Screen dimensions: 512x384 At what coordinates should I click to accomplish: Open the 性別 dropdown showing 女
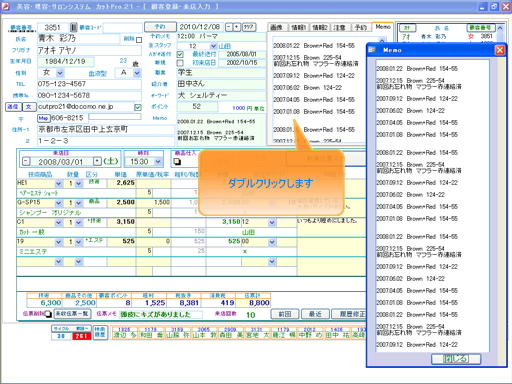pos(60,73)
